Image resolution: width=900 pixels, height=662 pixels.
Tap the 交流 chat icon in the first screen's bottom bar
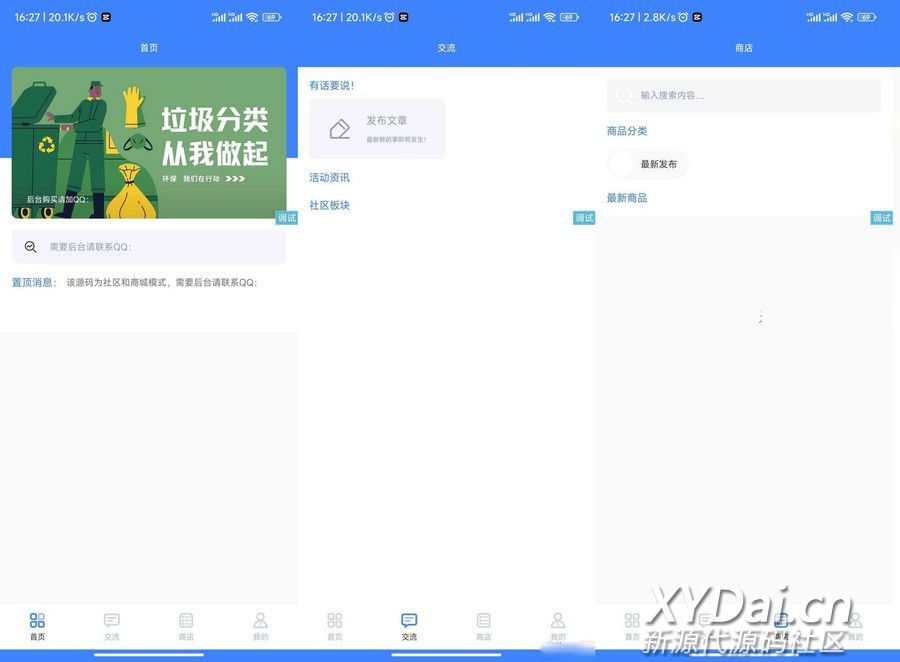point(111,621)
